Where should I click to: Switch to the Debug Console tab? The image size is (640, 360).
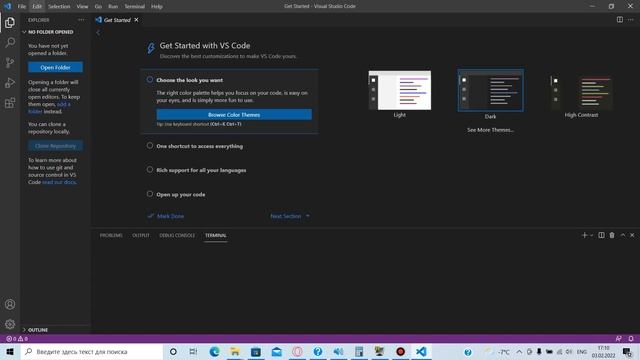[x=177, y=236]
